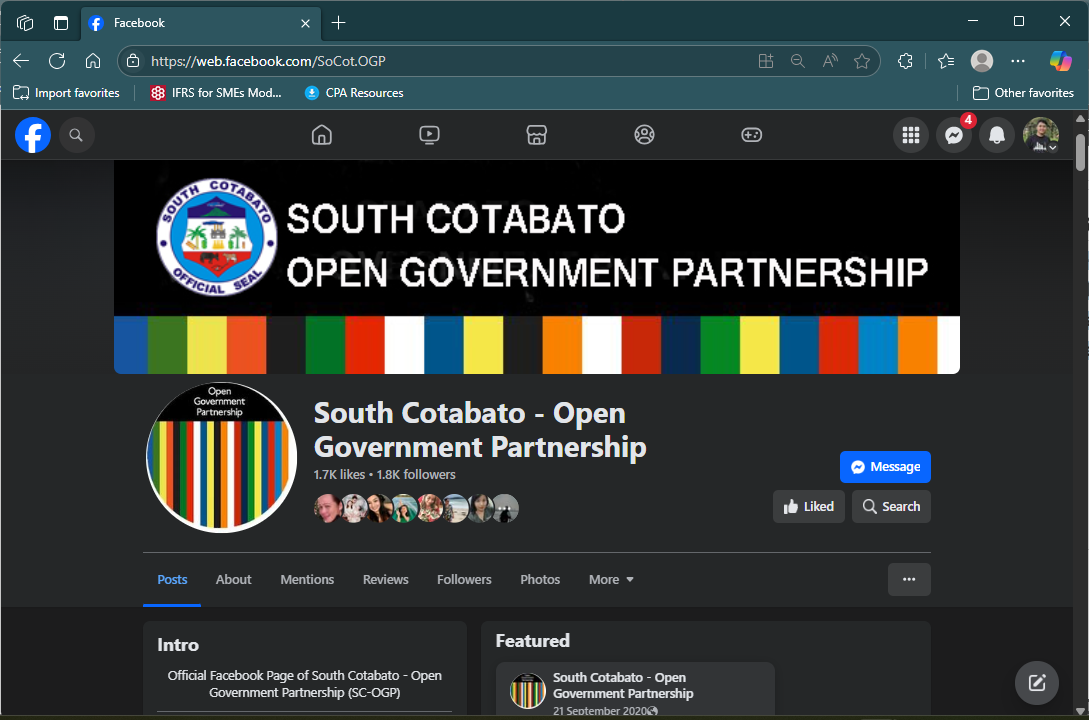Open the Facebook search magnifier

(x=76, y=135)
